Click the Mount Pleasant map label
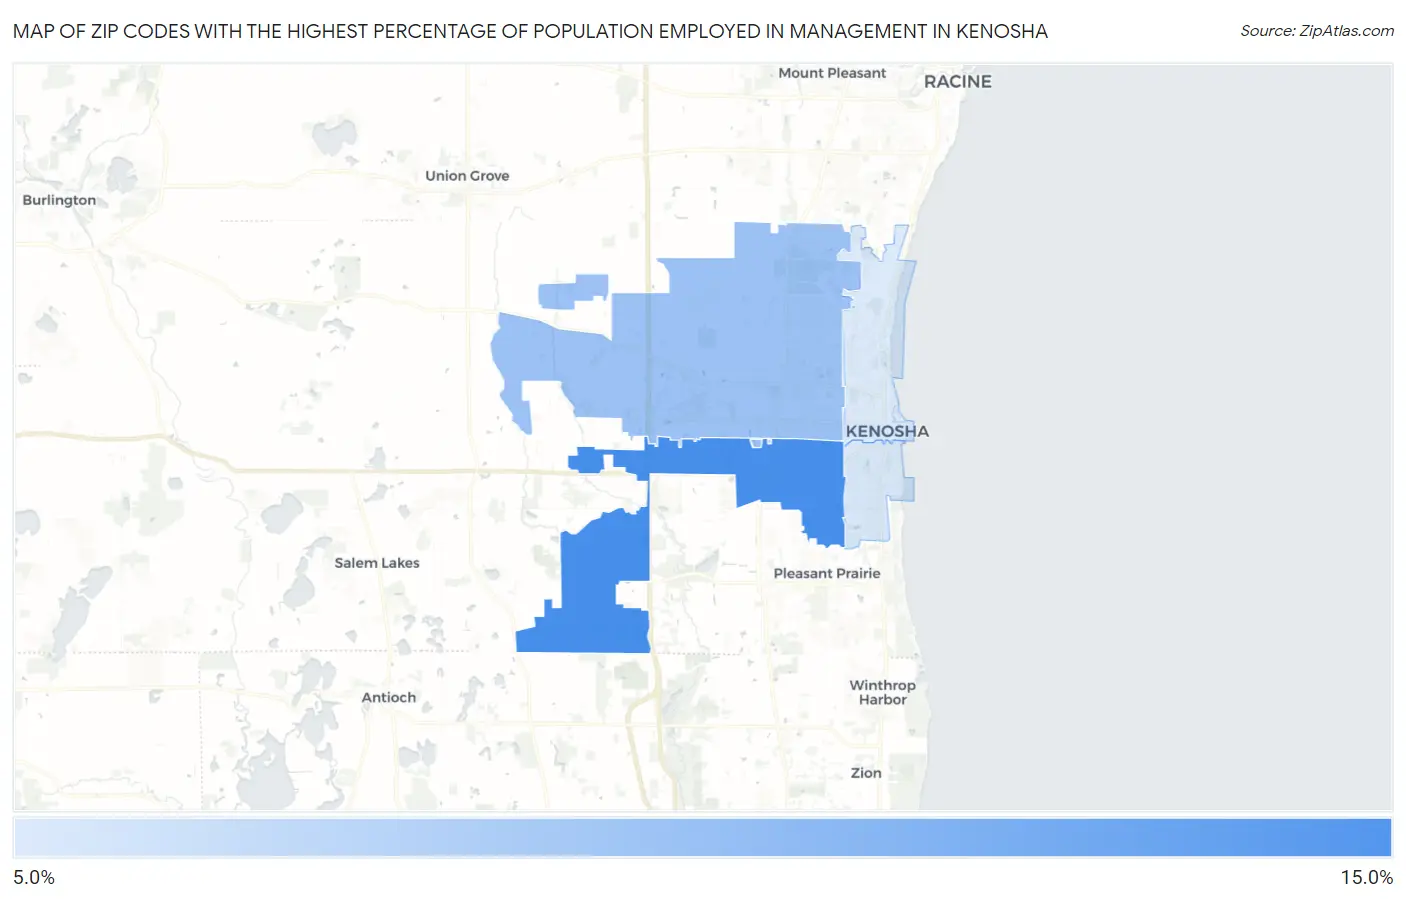The image size is (1406, 899). tap(832, 73)
